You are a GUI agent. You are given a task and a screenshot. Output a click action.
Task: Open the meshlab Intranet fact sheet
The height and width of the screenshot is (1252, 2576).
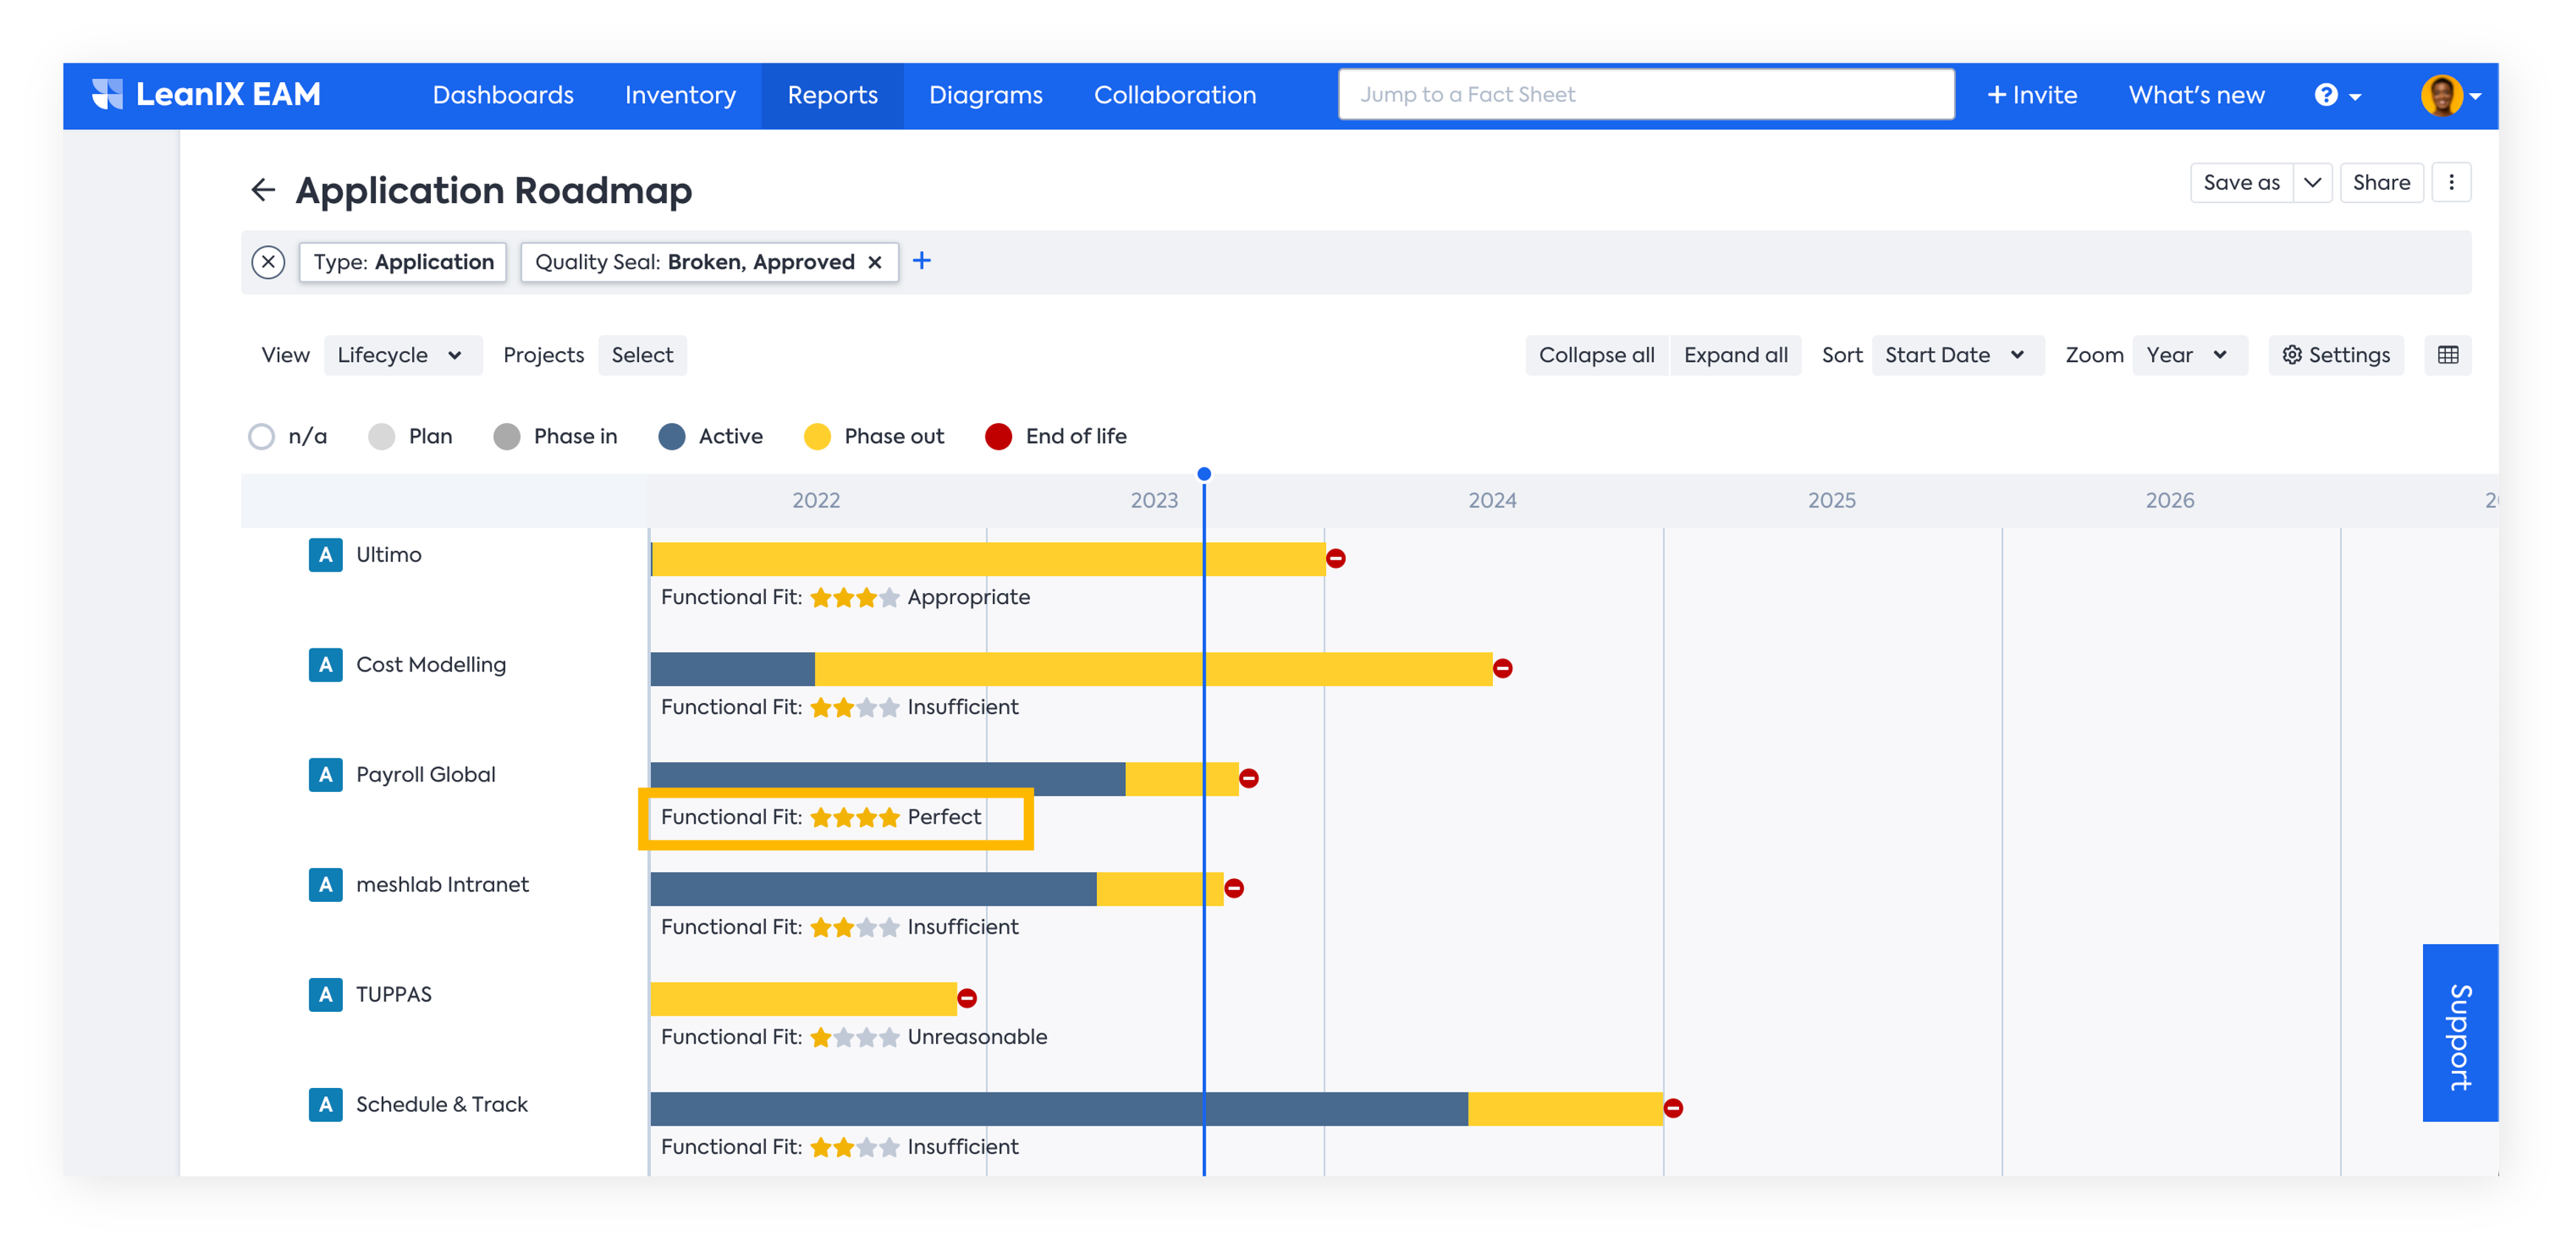pyautogui.click(x=442, y=885)
